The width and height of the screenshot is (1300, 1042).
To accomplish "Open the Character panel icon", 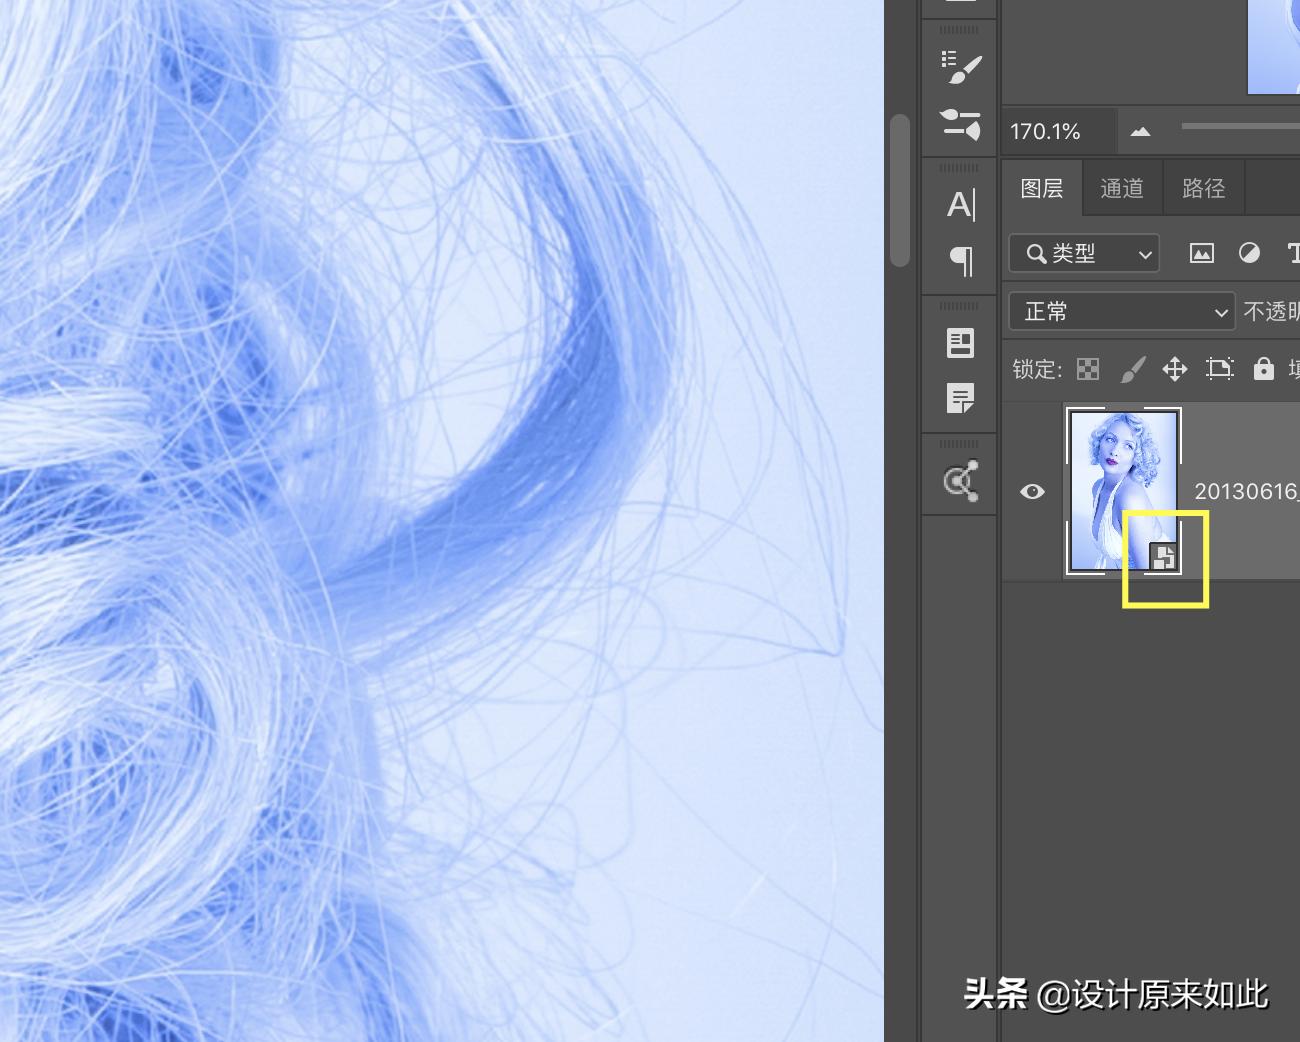I will tap(961, 205).
